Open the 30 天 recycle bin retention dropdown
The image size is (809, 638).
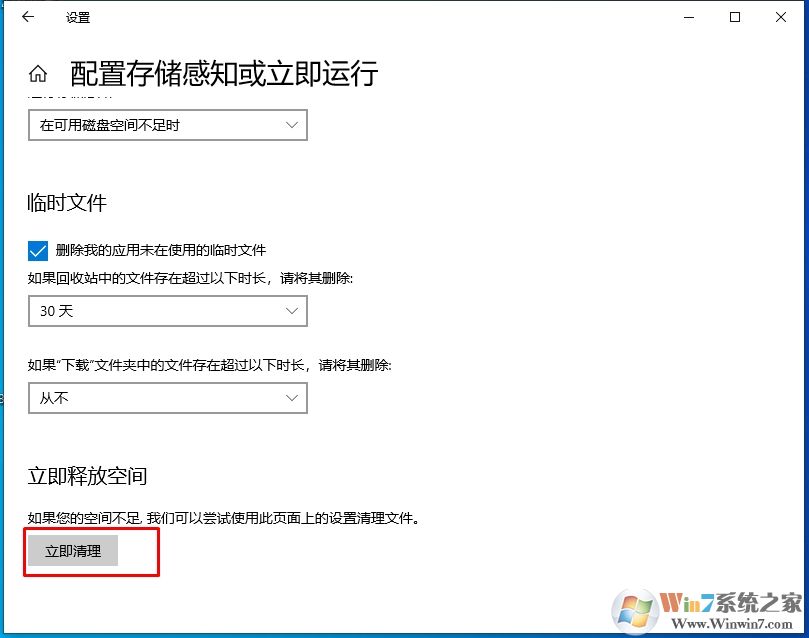tap(167, 311)
